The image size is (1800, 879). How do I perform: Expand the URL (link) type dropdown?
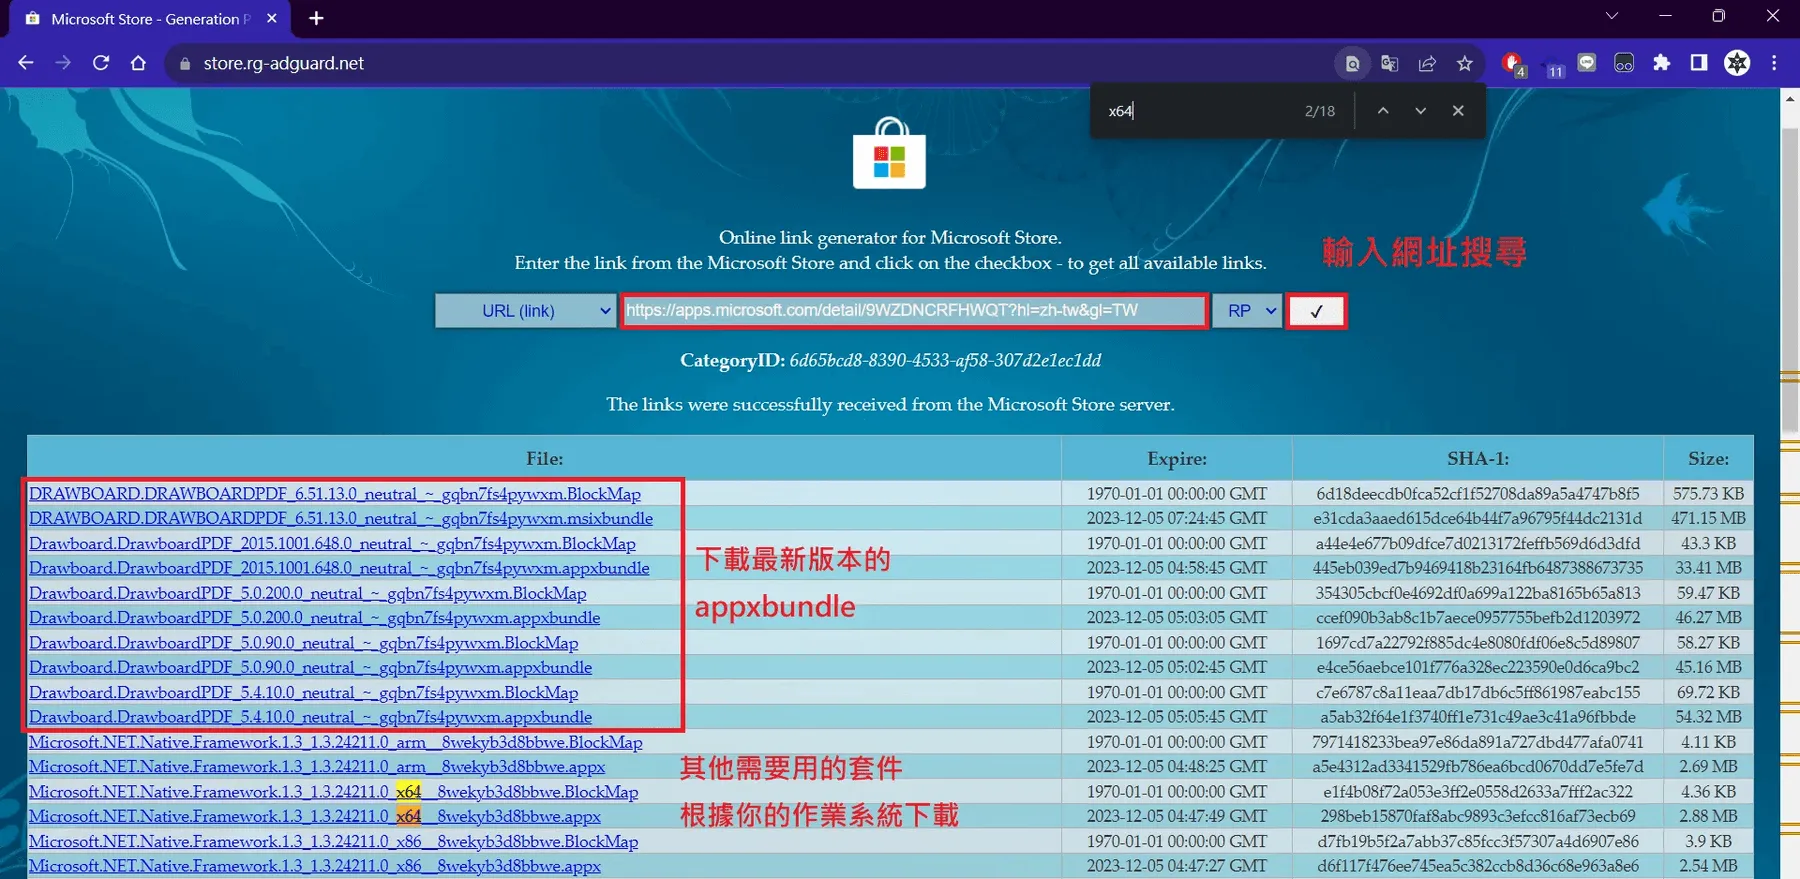[524, 311]
